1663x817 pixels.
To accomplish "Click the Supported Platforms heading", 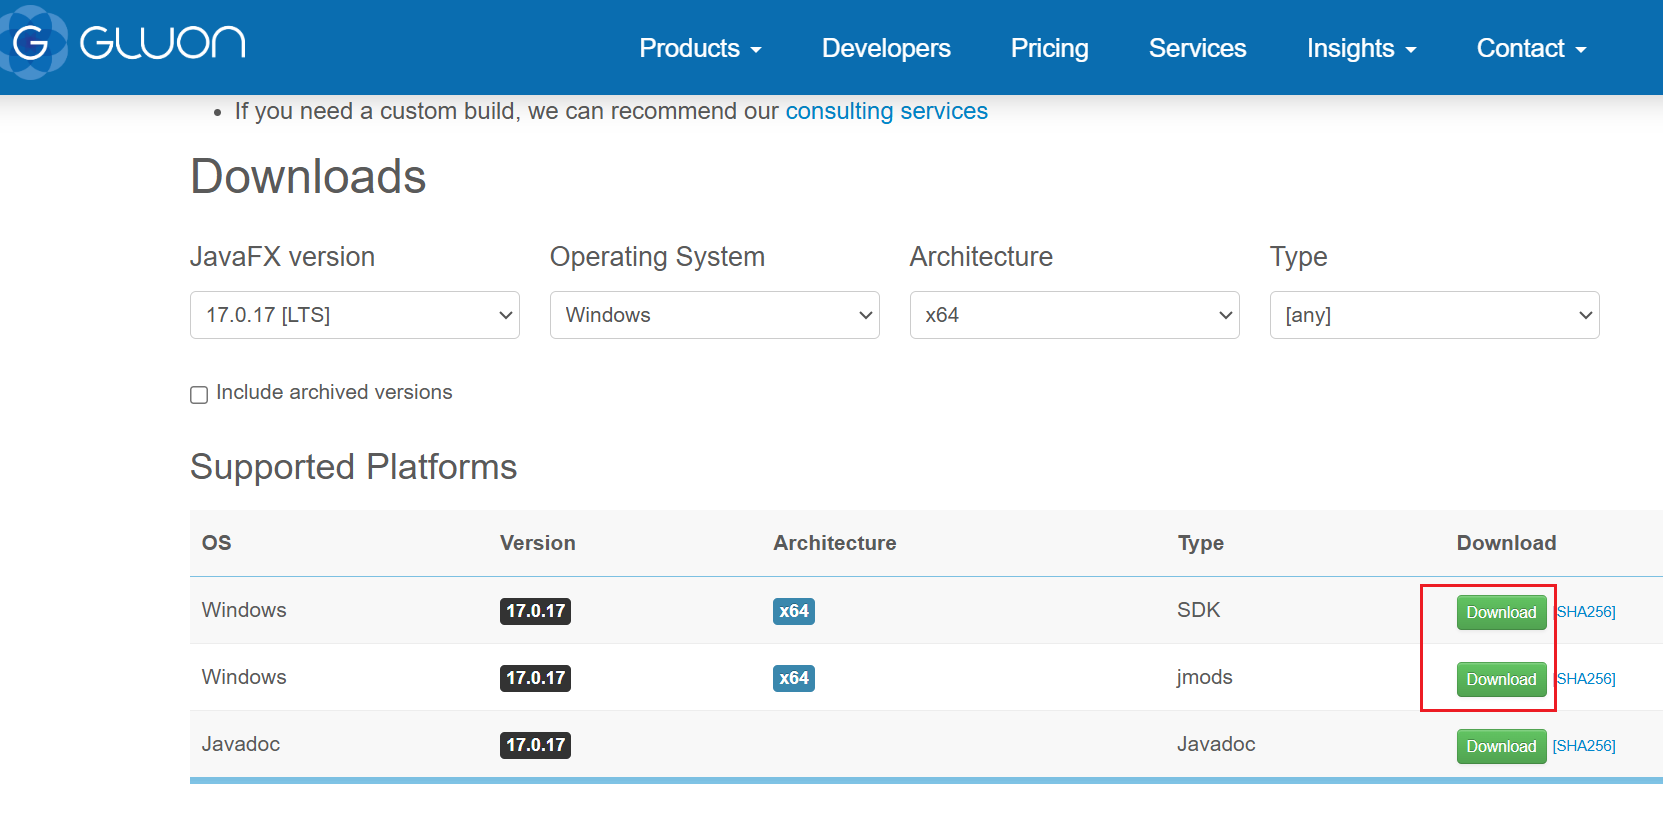I will 353,467.
